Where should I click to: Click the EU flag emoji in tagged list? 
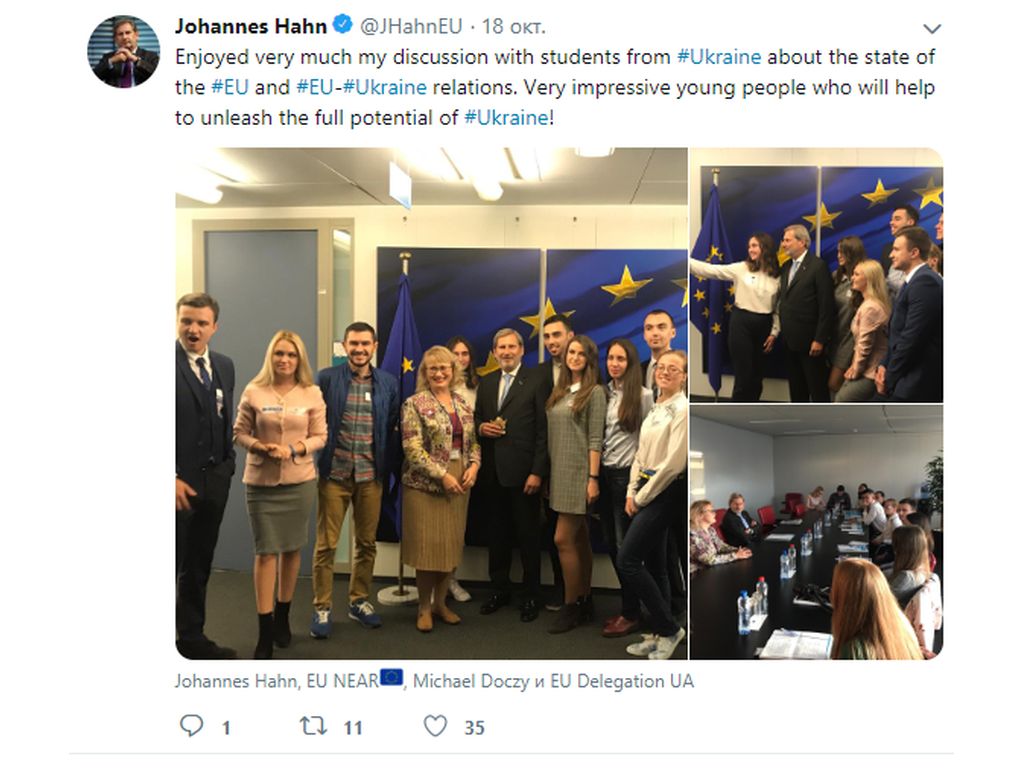tap(392, 678)
